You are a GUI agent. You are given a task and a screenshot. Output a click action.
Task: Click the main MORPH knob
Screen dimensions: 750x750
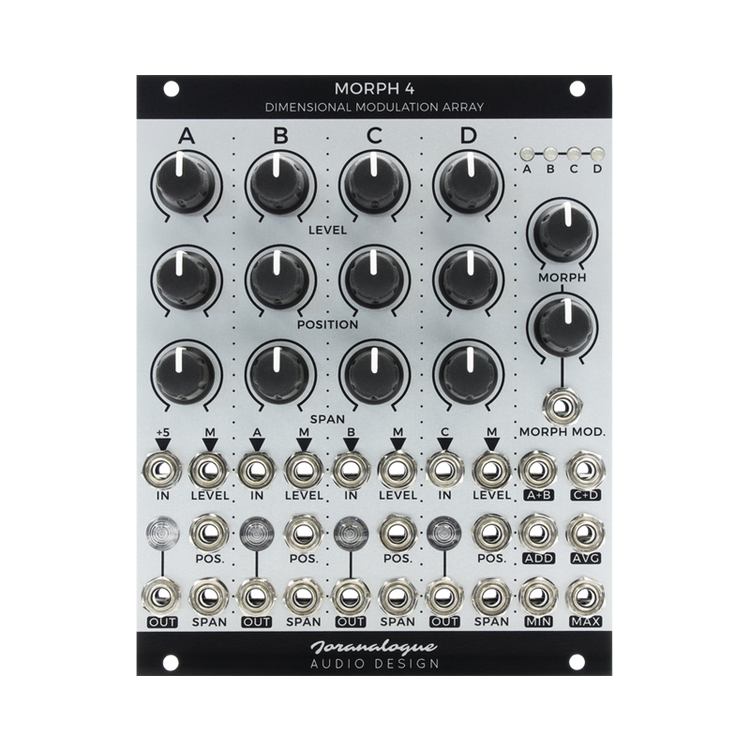point(562,232)
